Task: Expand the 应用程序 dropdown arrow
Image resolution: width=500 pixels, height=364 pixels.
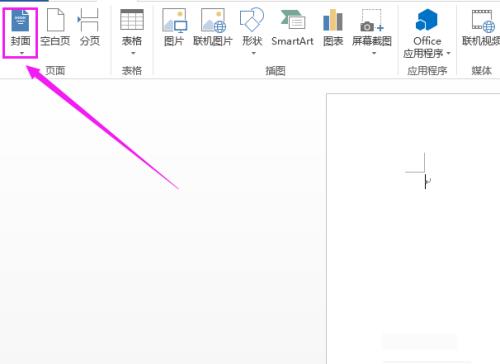Action: tap(448, 53)
